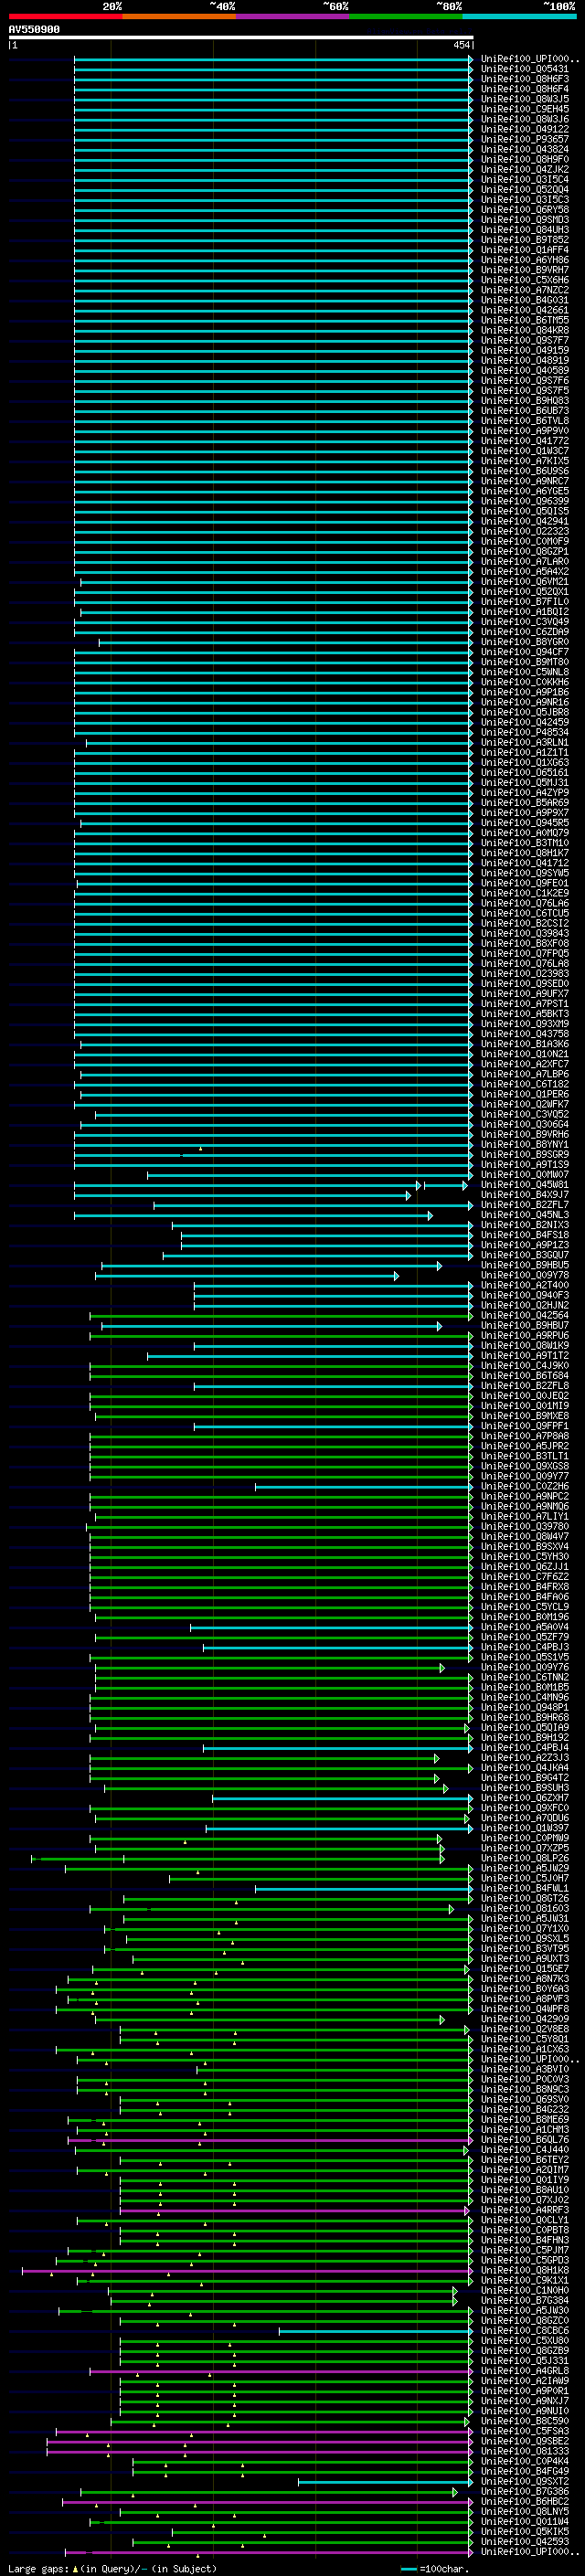Viewport: 585px width, 2576px height.
Task: Open hit UniRef100_Q2WFK7
Action: pyautogui.click(x=525, y=1104)
